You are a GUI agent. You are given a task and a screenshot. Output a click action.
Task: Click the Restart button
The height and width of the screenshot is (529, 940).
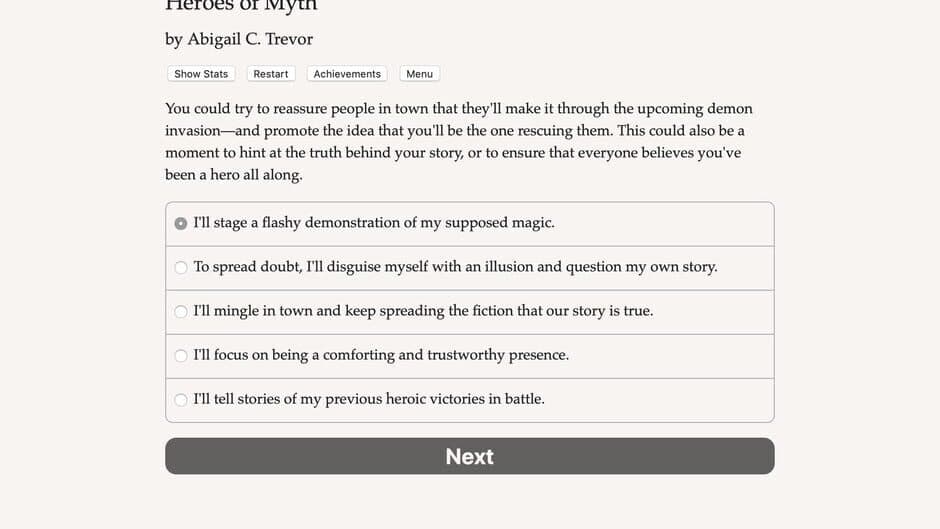point(270,74)
